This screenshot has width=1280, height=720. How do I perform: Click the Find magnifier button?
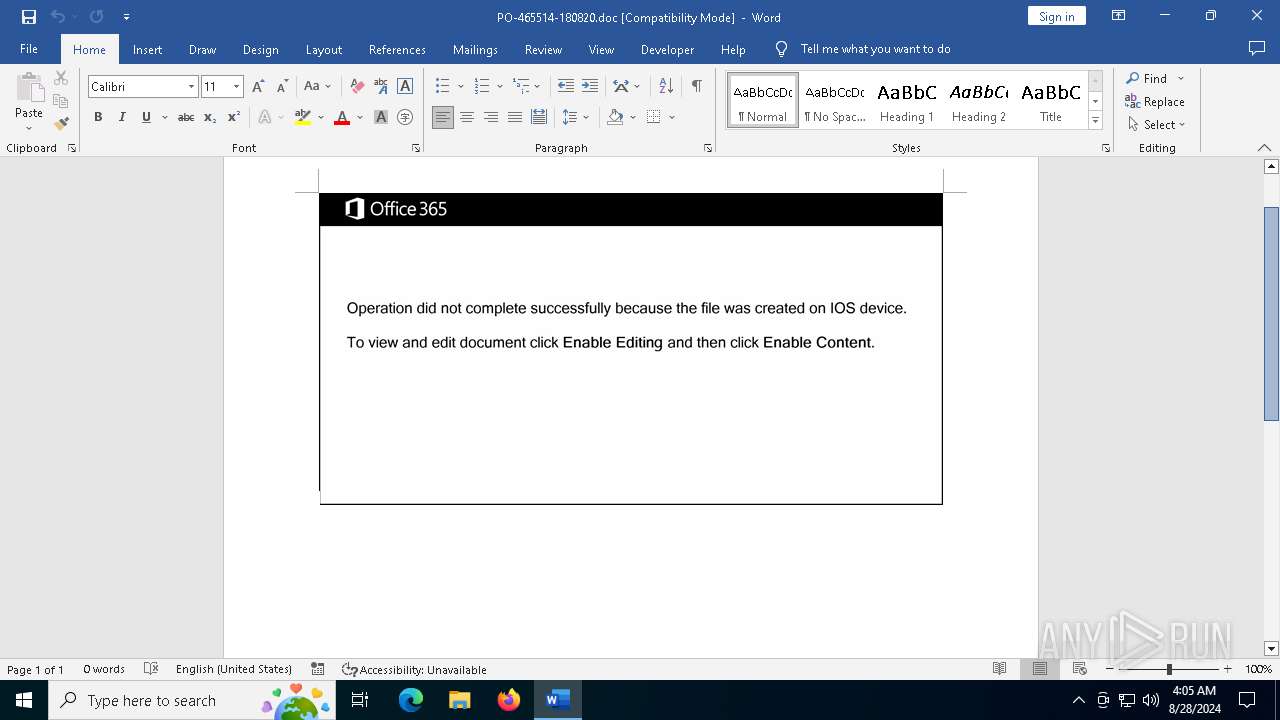point(1146,78)
